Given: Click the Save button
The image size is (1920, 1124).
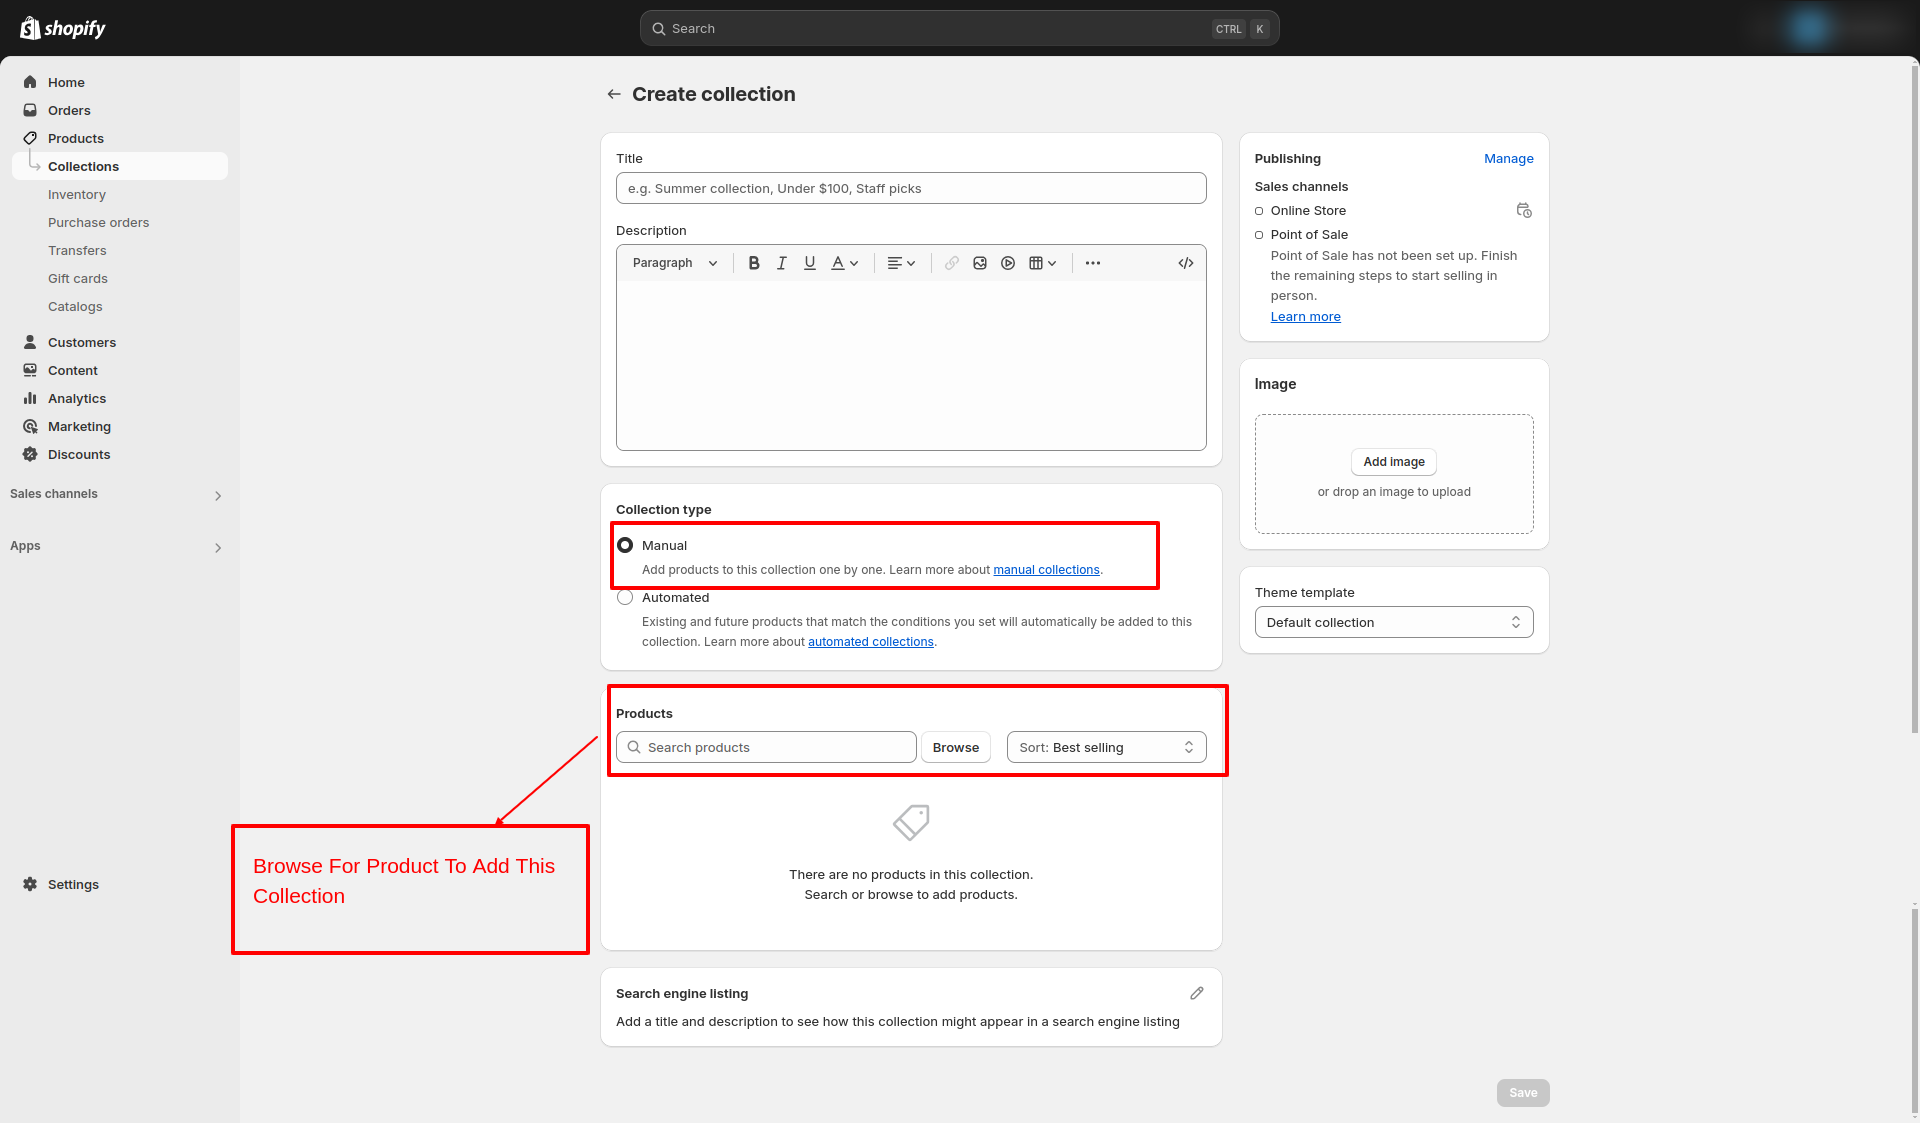Looking at the screenshot, I should [x=1523, y=1093].
